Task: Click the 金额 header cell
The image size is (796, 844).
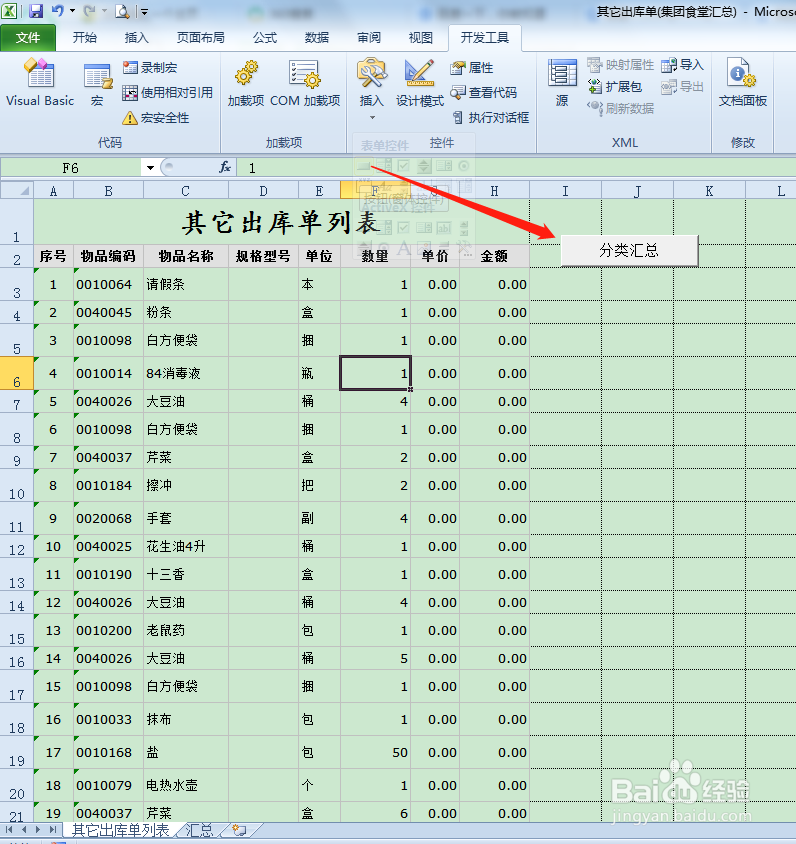Action: (494, 256)
